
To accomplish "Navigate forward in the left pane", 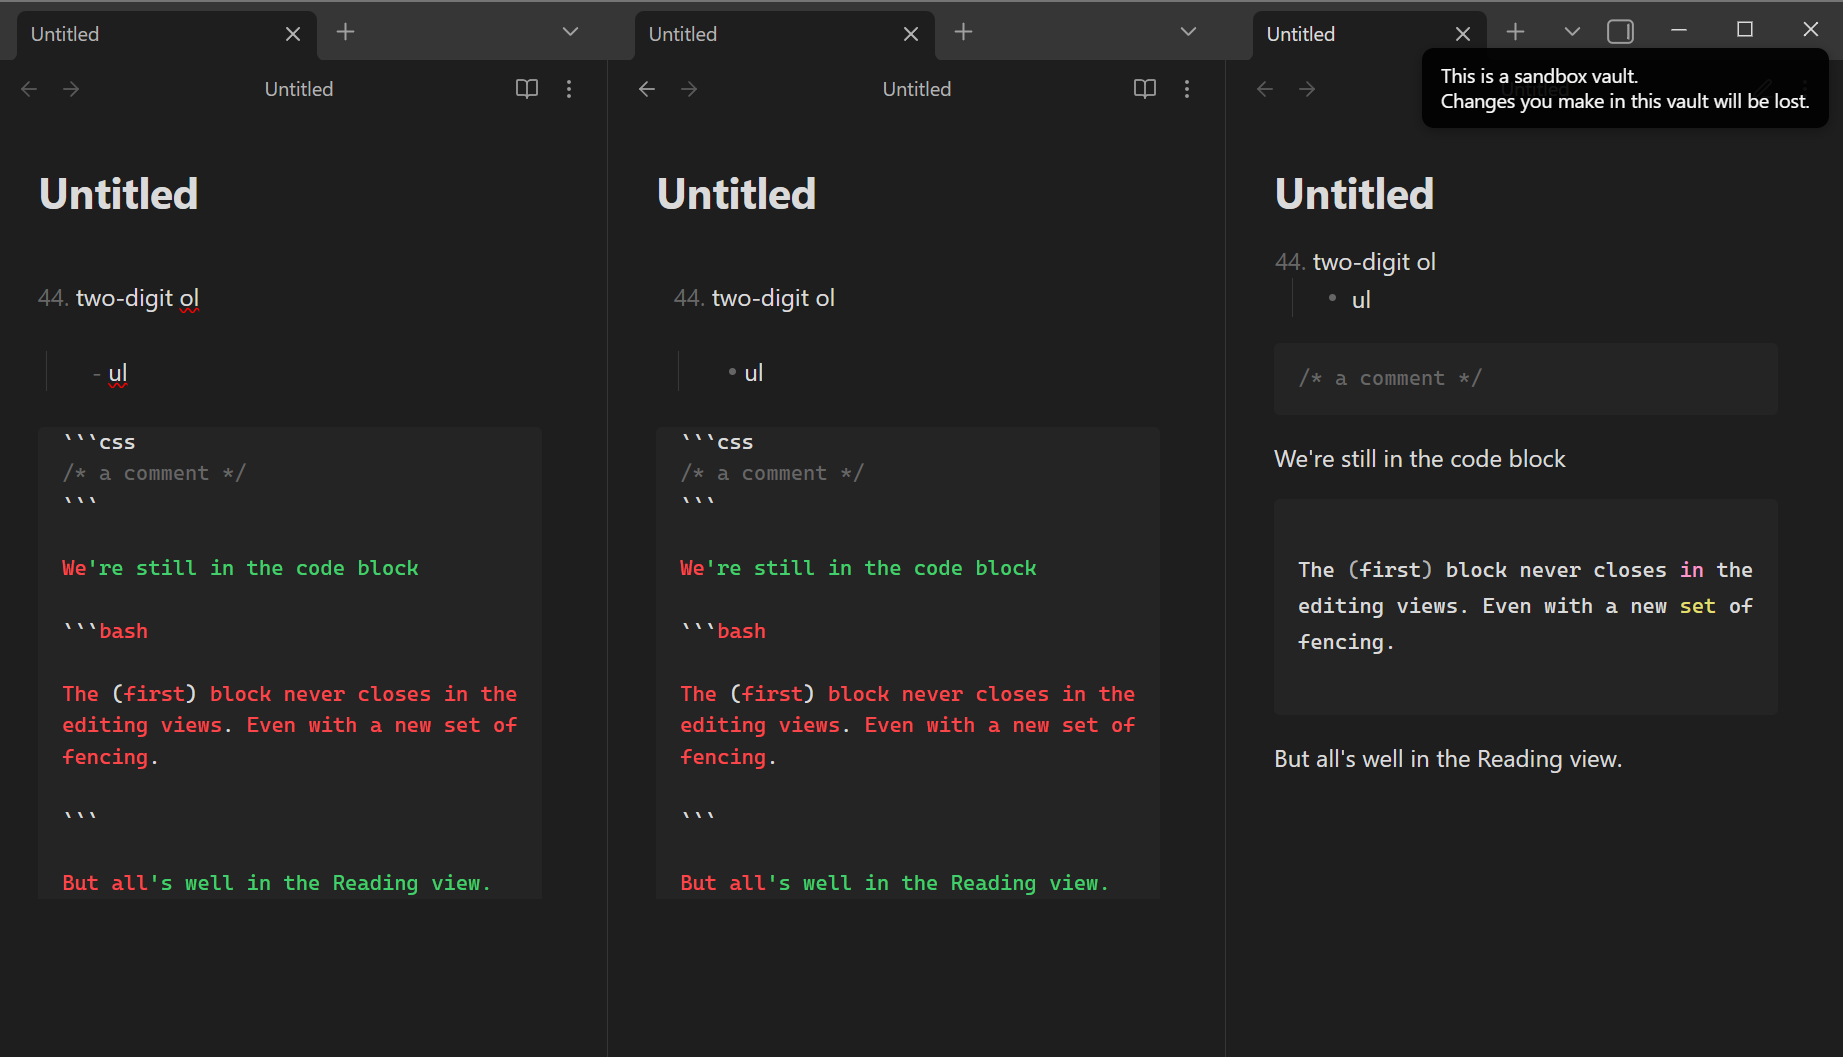I will (71, 89).
